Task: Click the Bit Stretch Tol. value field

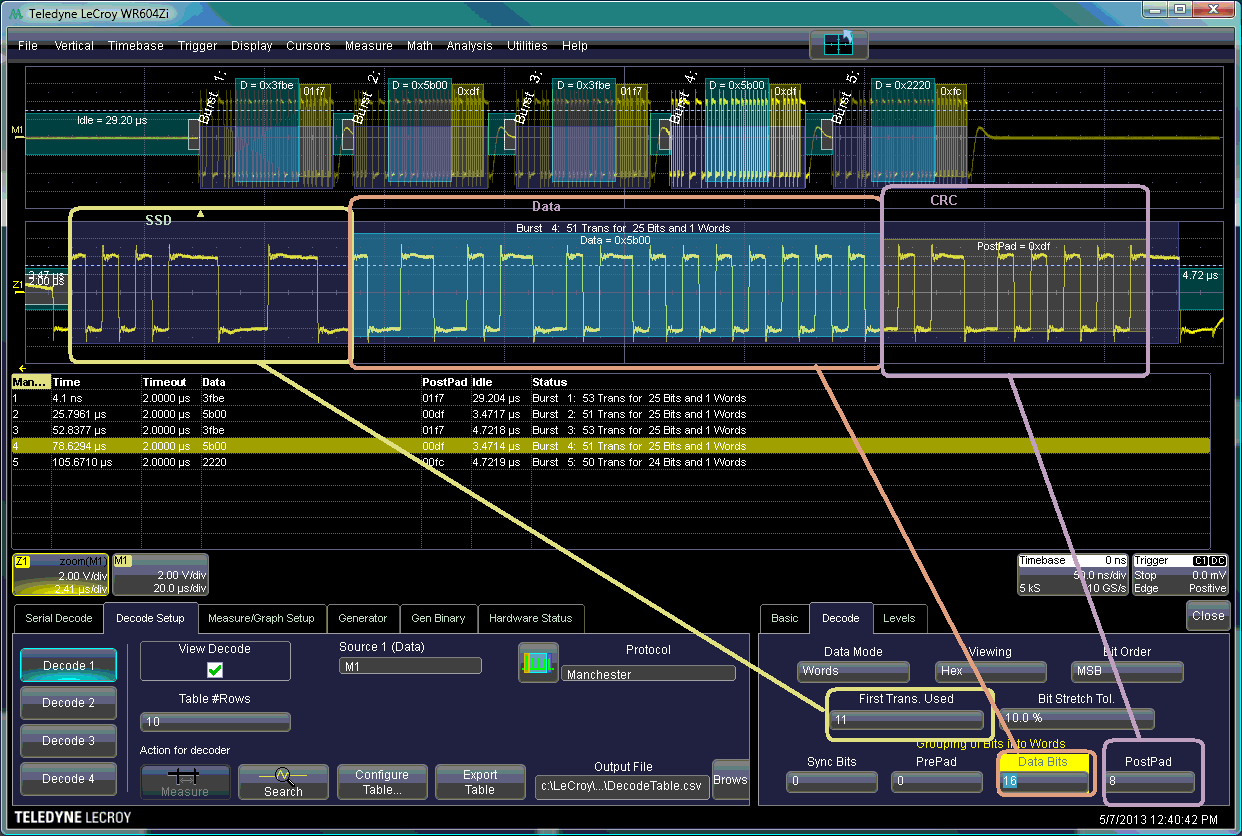Action: (x=1078, y=718)
